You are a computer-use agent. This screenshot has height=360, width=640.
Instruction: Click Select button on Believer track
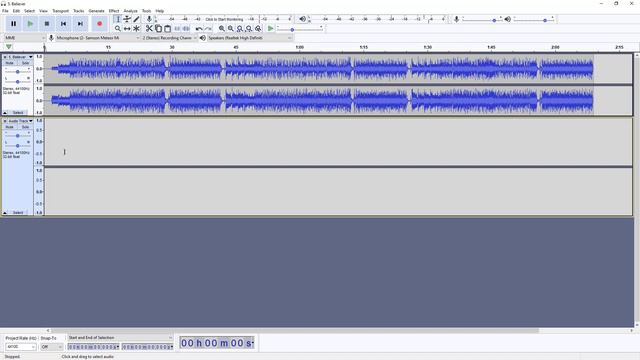(x=18, y=112)
